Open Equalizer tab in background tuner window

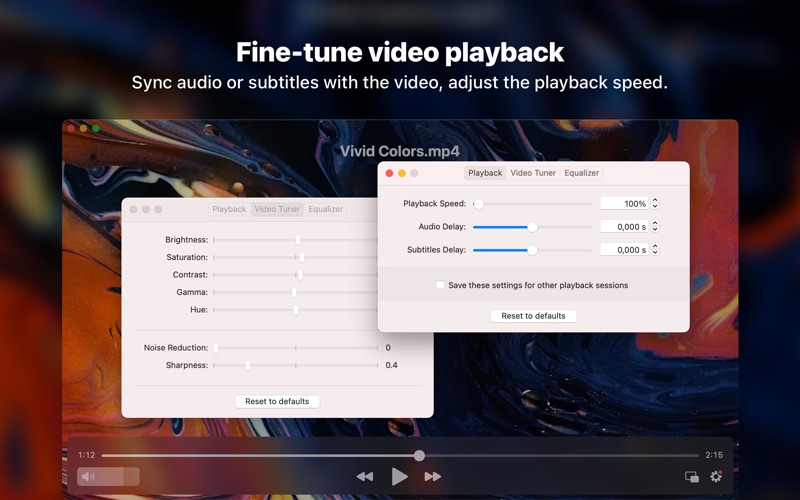[326, 209]
